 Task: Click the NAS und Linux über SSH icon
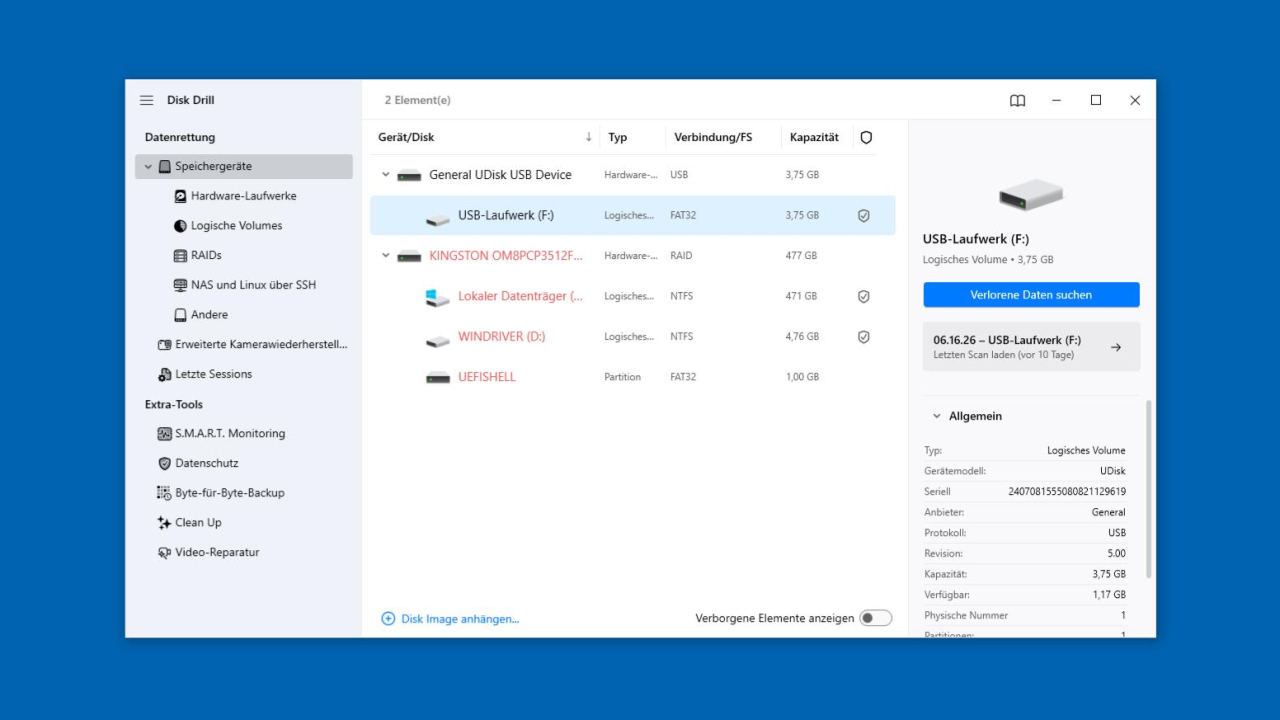point(180,285)
